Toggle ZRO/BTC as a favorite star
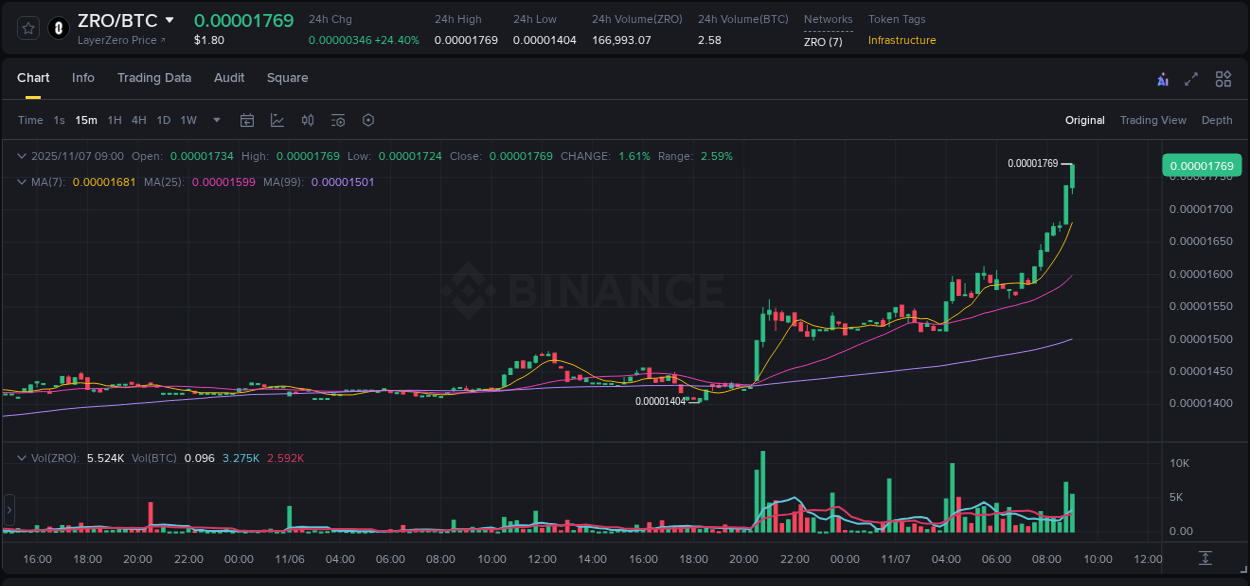The height and width of the screenshot is (586, 1250). tap(27, 27)
